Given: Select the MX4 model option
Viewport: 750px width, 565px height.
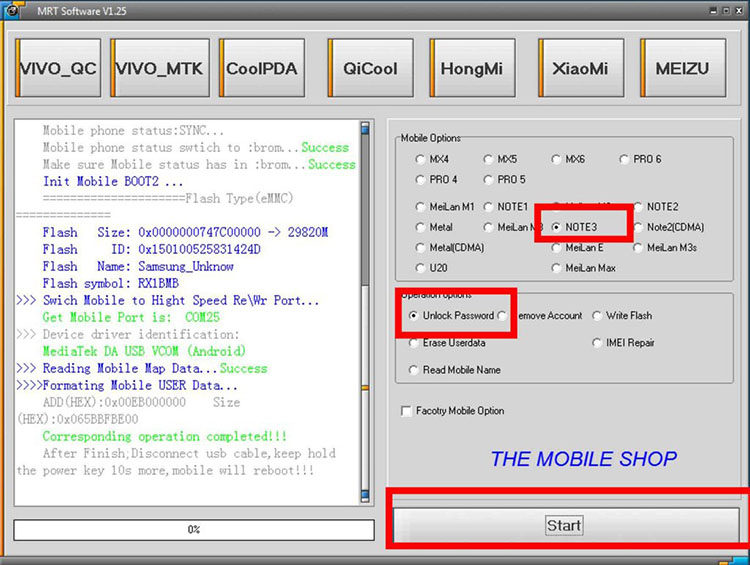Looking at the screenshot, I should (432, 159).
